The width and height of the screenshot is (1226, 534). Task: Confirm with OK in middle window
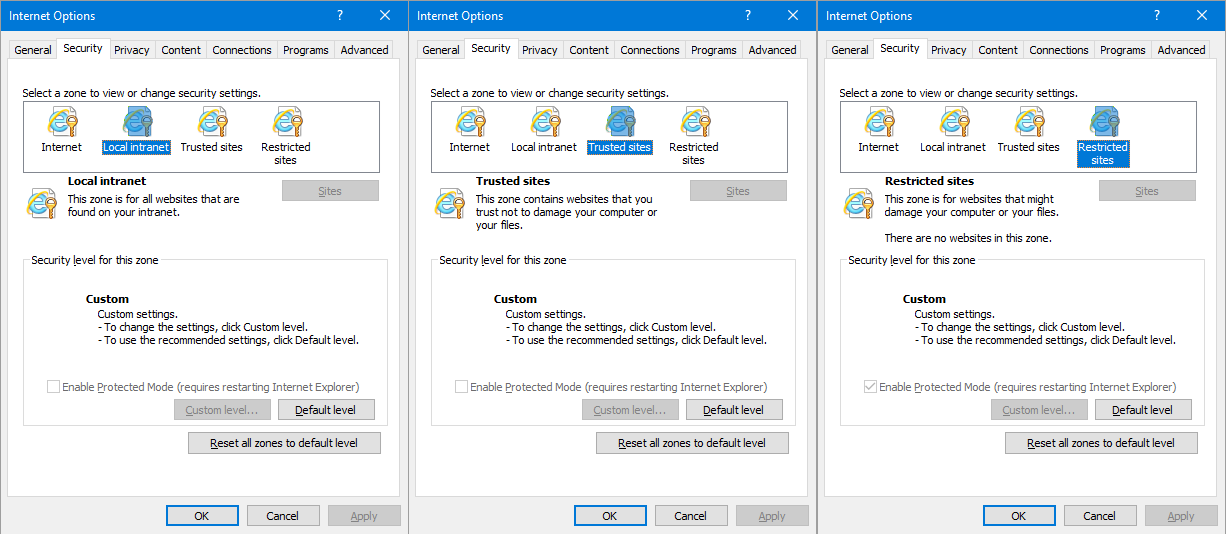(x=610, y=516)
